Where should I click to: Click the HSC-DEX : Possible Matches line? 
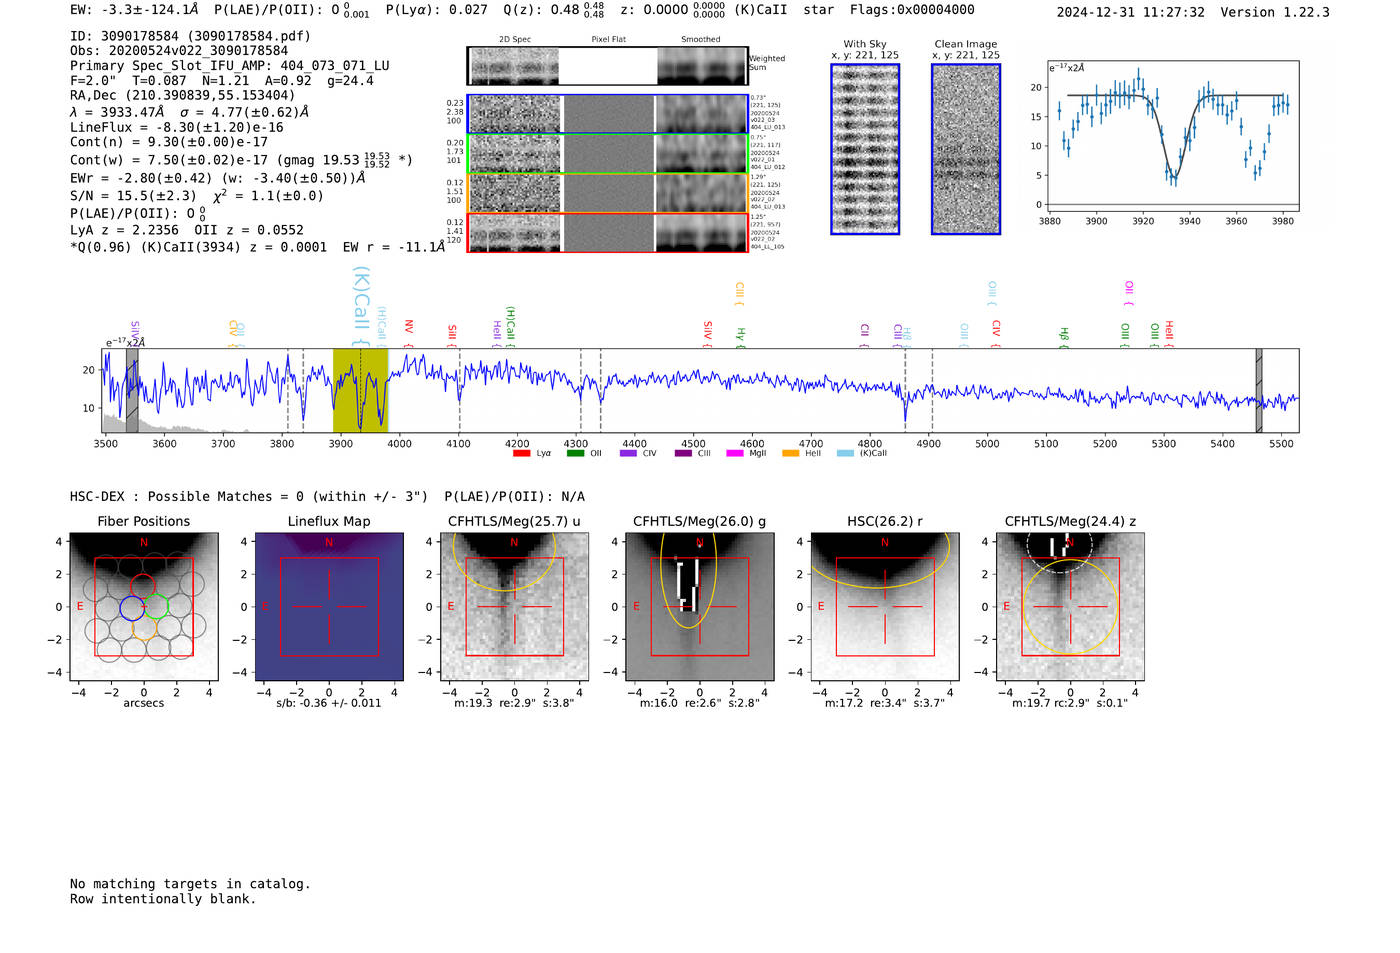click(327, 497)
